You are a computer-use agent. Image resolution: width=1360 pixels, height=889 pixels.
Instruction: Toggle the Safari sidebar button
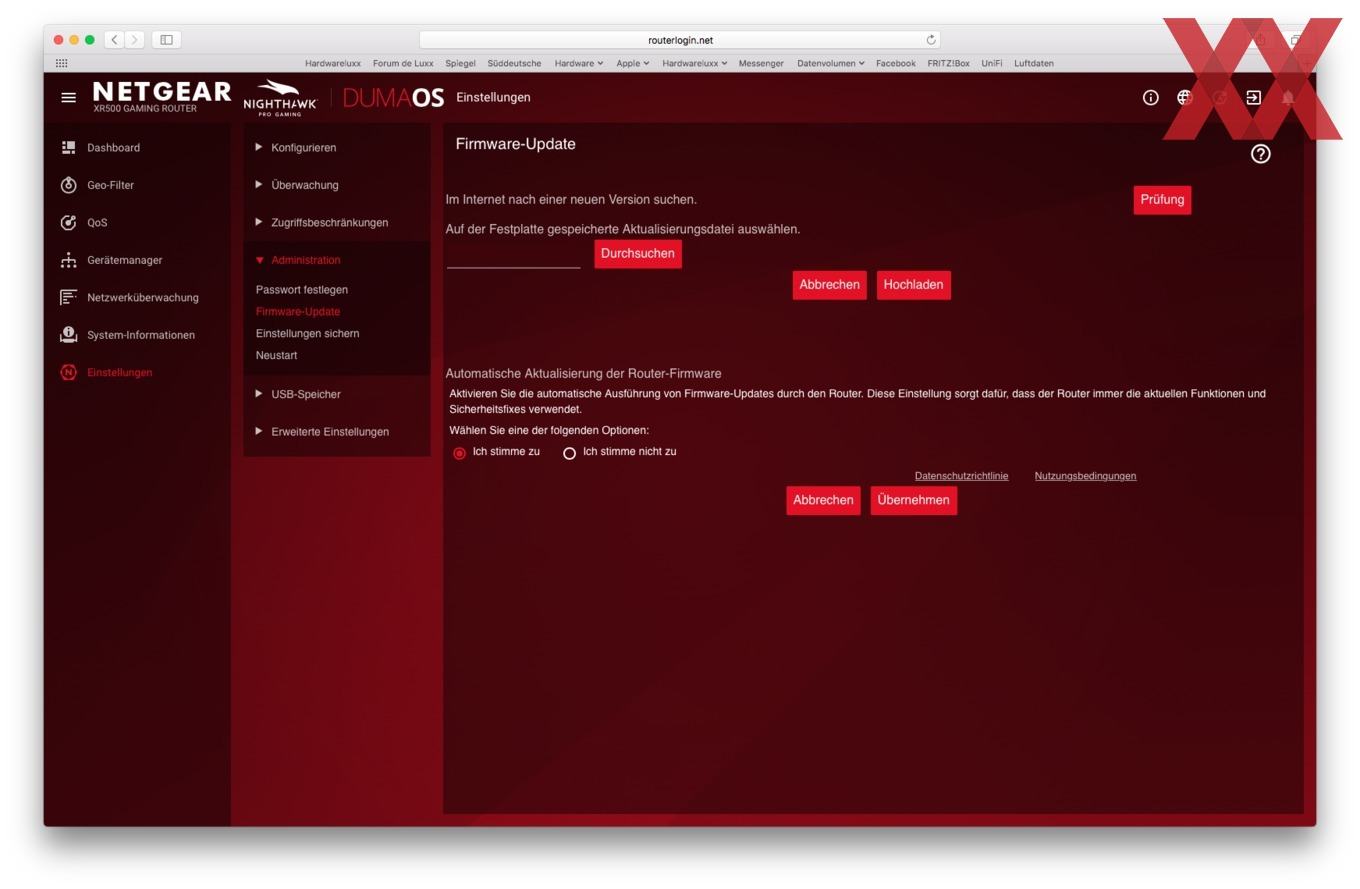(166, 39)
